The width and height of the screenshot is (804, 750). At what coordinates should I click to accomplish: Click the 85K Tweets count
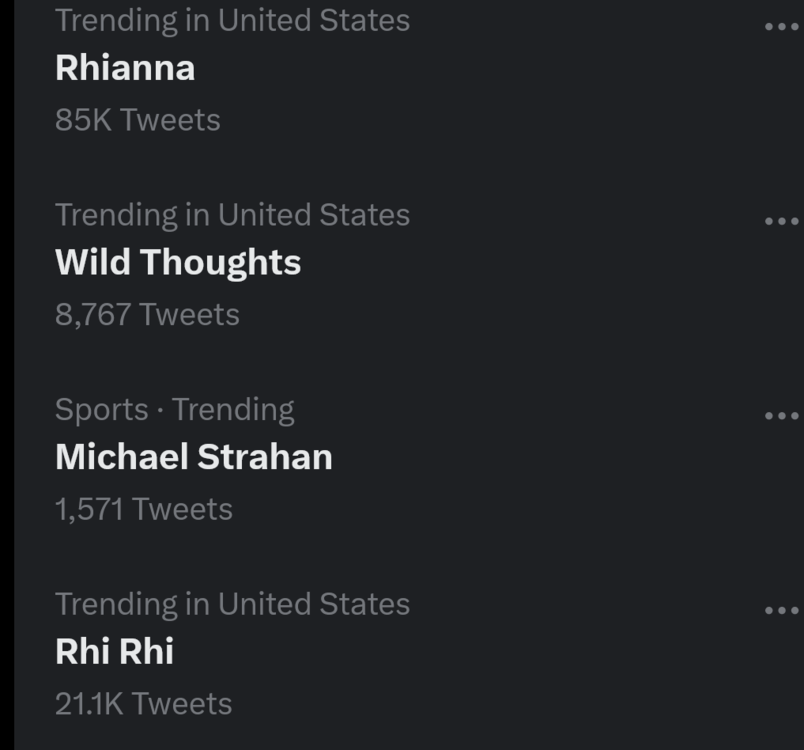pyautogui.click(x=137, y=120)
